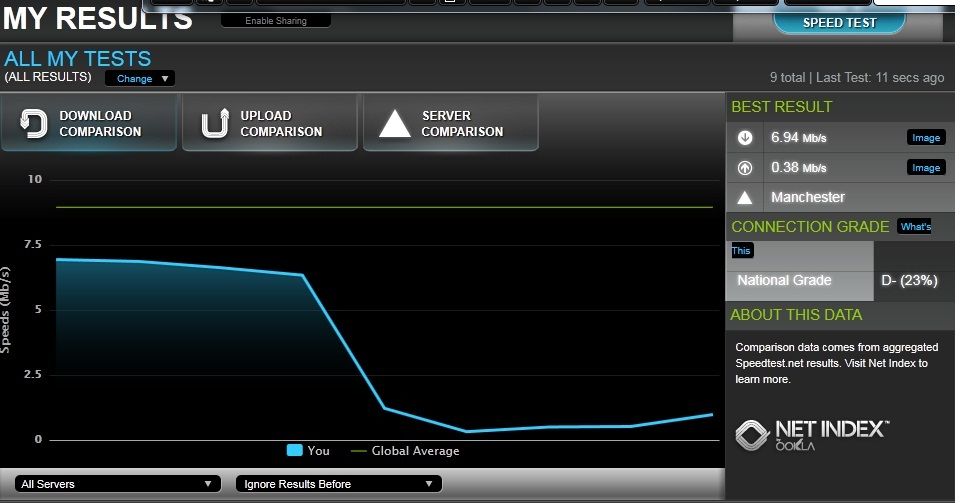
Task: Click the What's This connection grade link
Action: pos(915,226)
